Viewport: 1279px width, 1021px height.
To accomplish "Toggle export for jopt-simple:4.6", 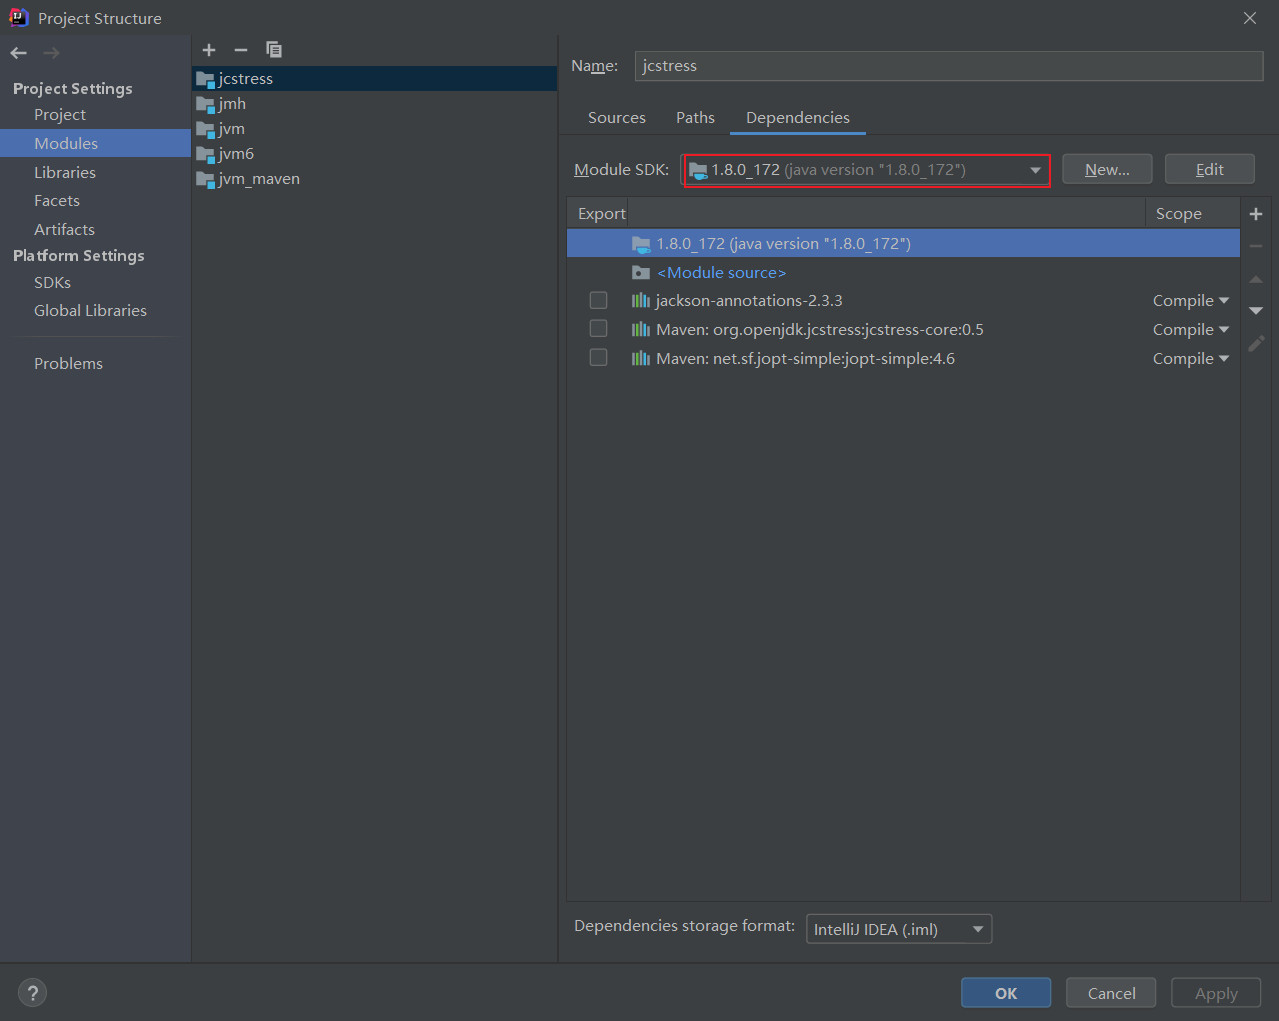I will 598,357.
